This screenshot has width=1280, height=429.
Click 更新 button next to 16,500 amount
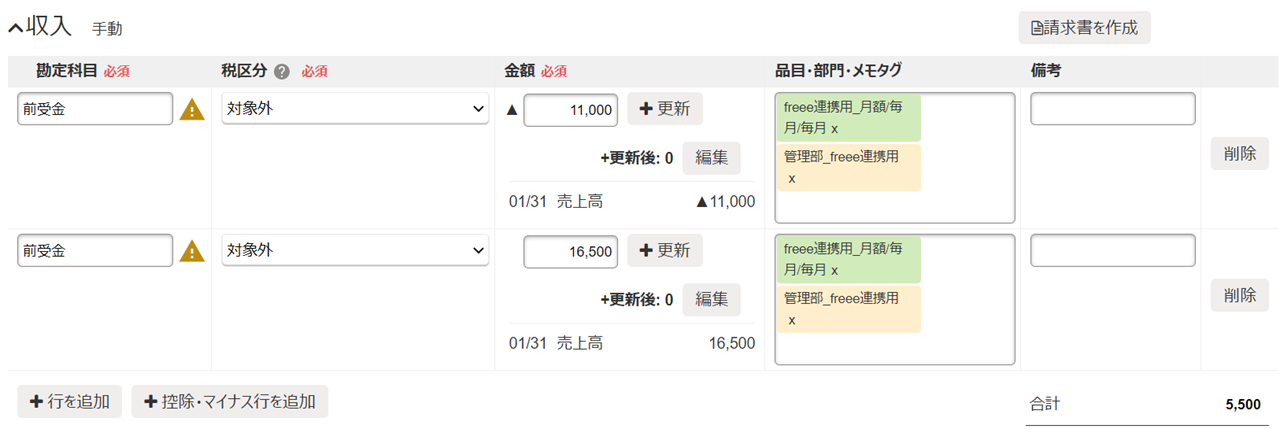coord(665,251)
